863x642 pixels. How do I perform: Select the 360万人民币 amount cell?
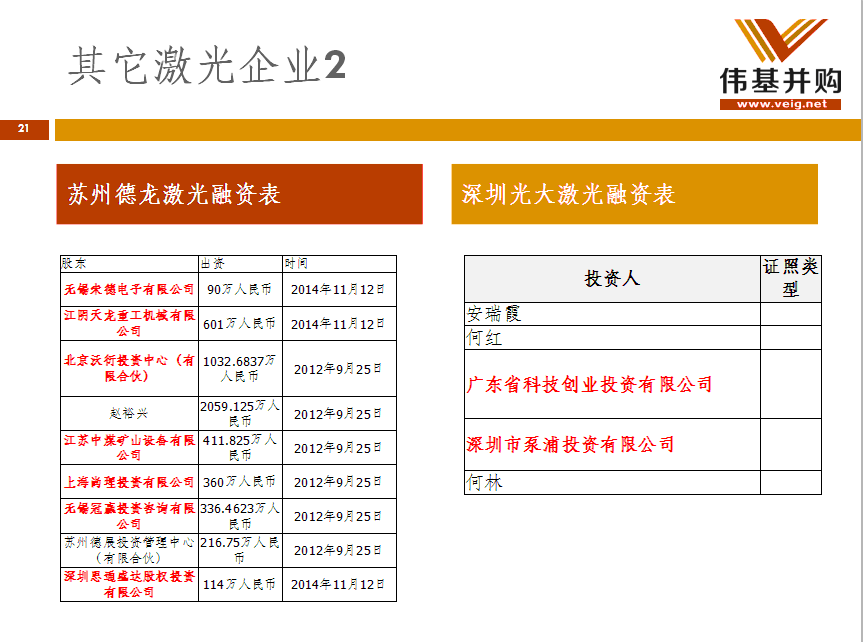click(240, 482)
